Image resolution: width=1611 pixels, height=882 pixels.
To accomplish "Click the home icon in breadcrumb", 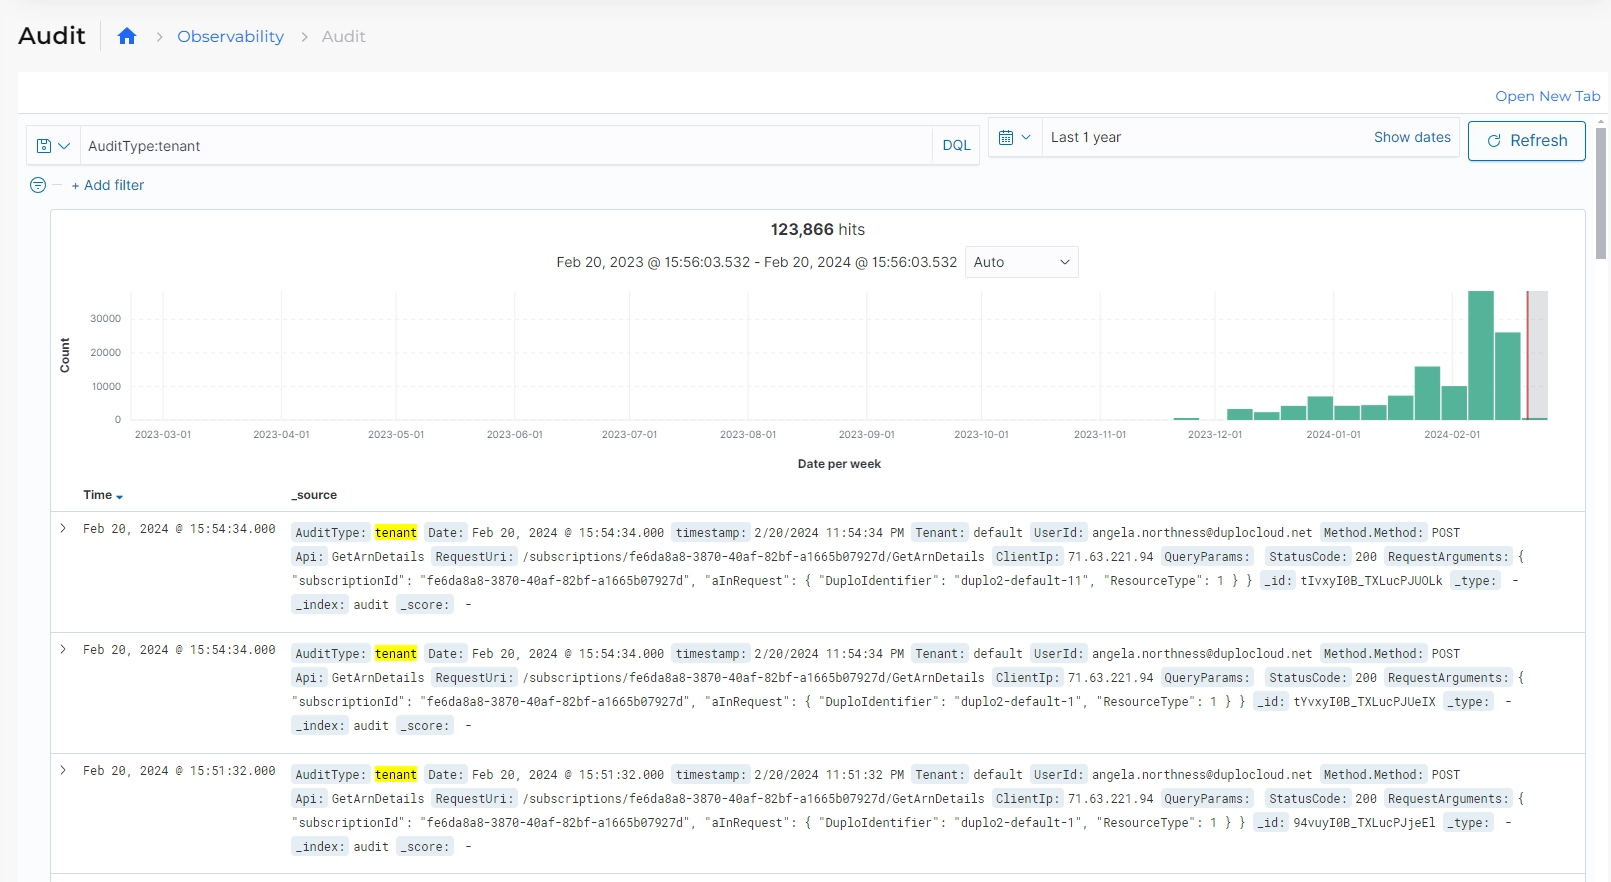I will tap(127, 37).
